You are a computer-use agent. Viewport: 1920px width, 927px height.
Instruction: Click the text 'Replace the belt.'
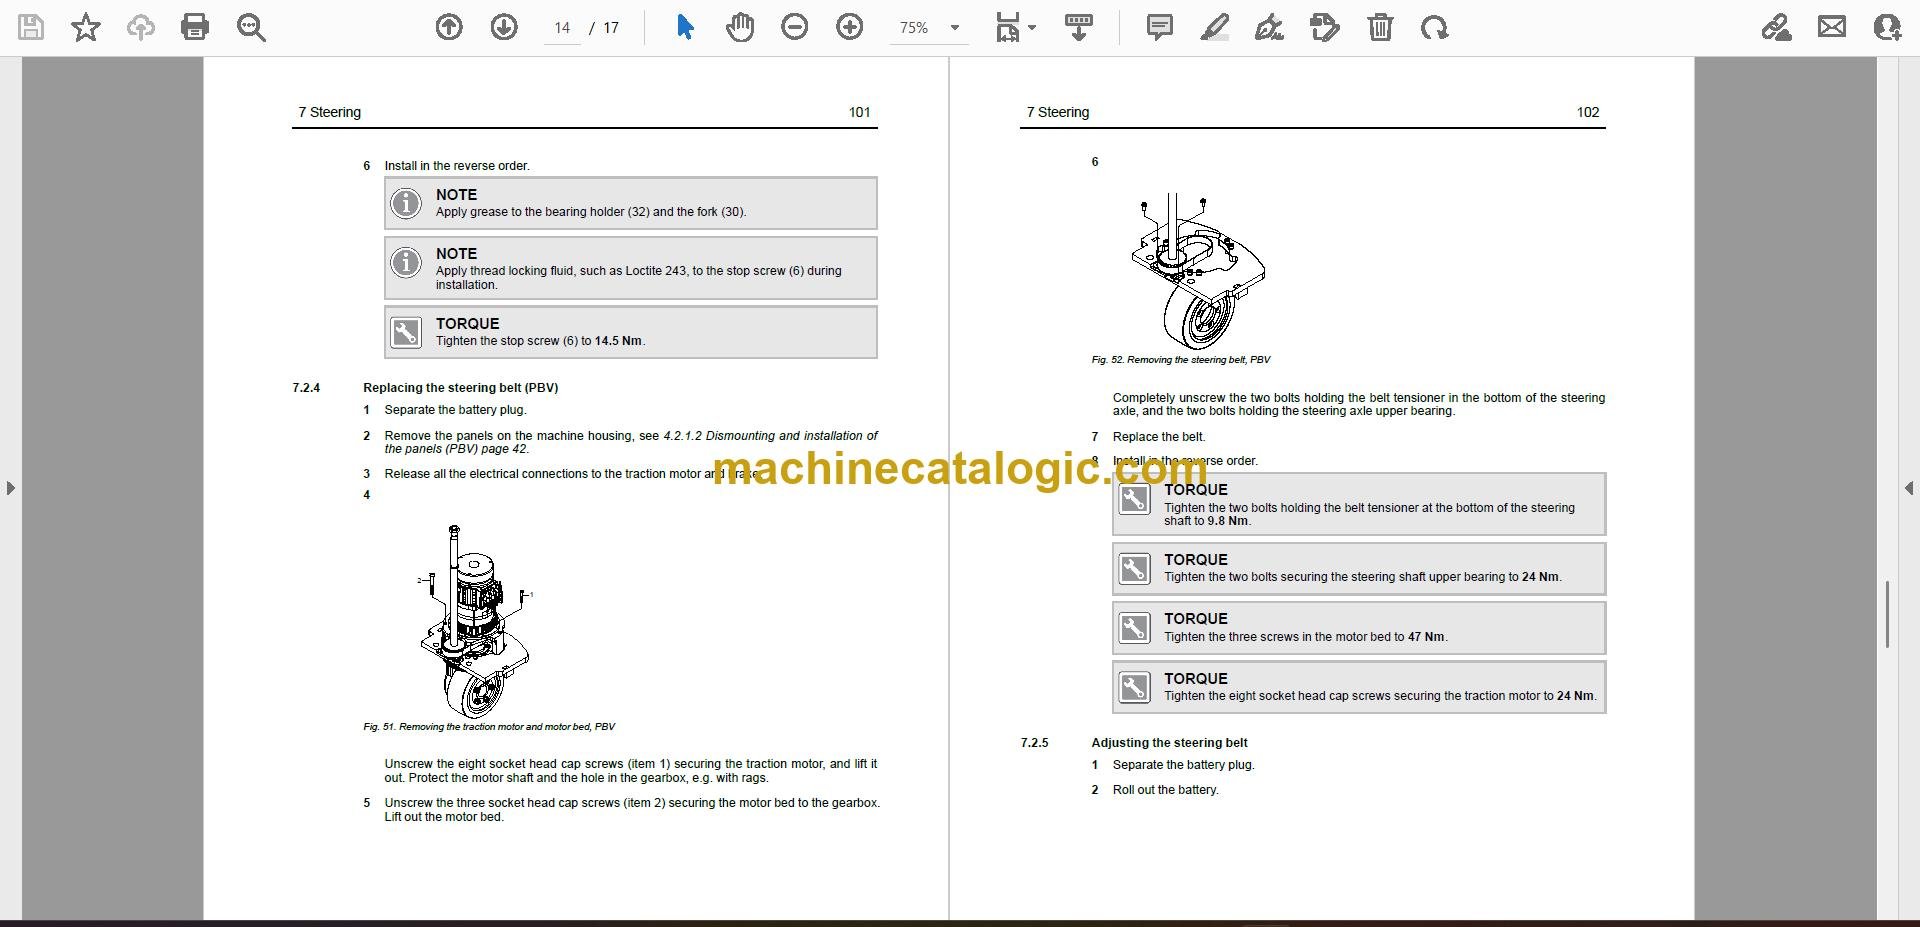(1158, 437)
